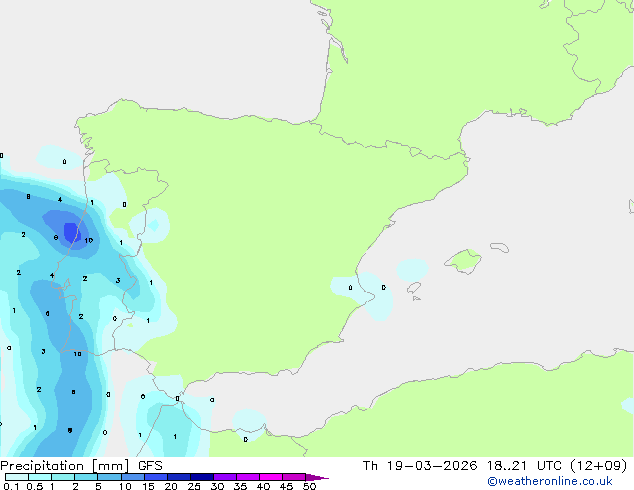The height and width of the screenshot is (490, 634).
Task: Click Mallorca island on the map
Action: (463, 261)
